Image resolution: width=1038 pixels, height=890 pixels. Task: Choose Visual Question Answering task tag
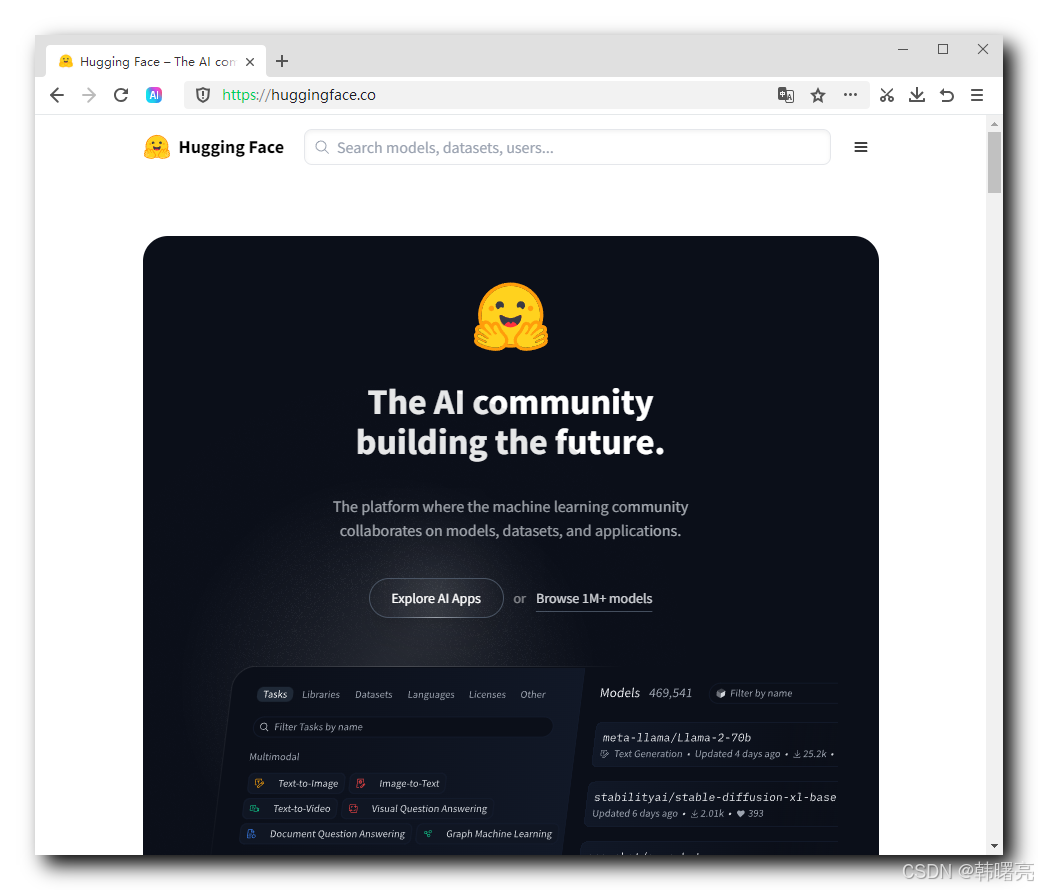(419, 809)
